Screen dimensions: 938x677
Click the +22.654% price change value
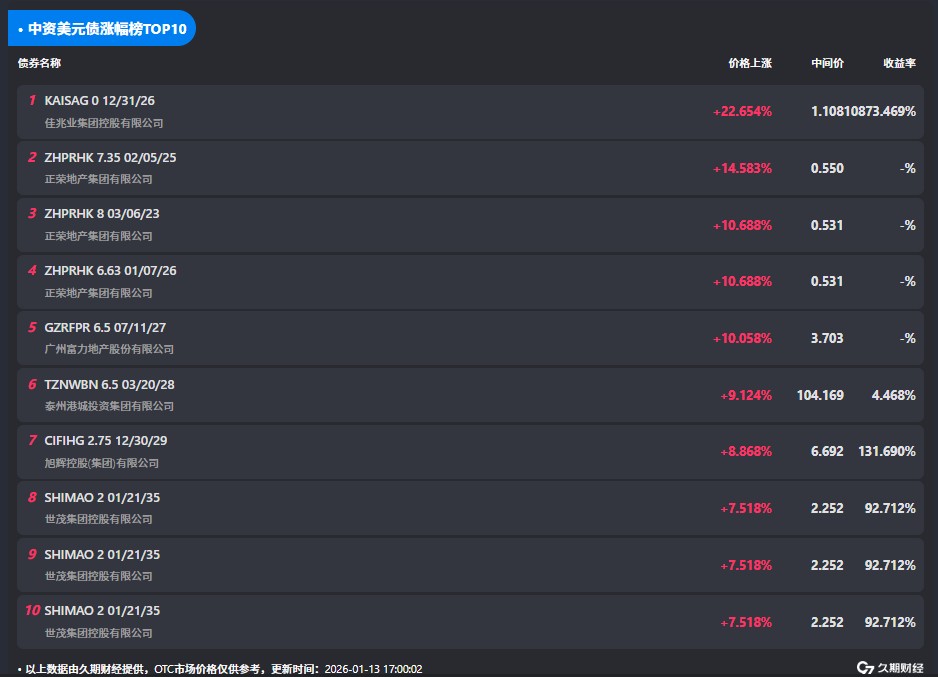pyautogui.click(x=742, y=112)
